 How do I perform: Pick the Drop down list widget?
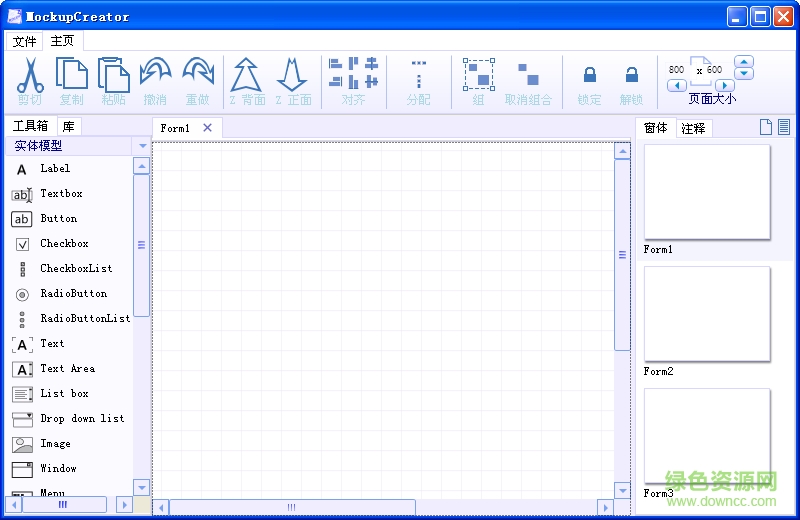[x=82, y=419]
